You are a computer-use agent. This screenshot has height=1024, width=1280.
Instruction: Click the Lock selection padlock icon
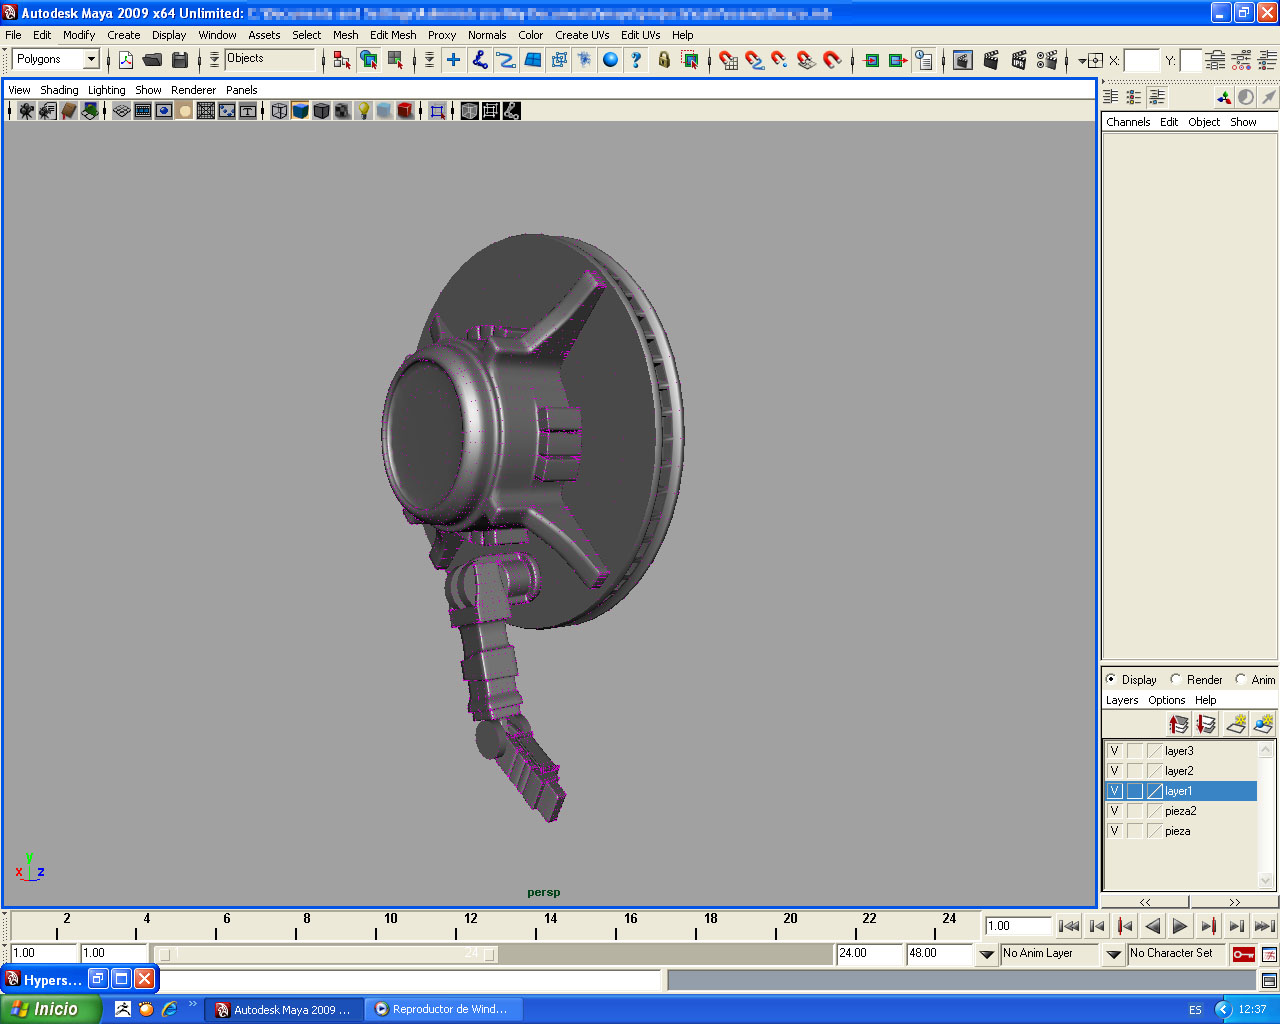coord(664,60)
